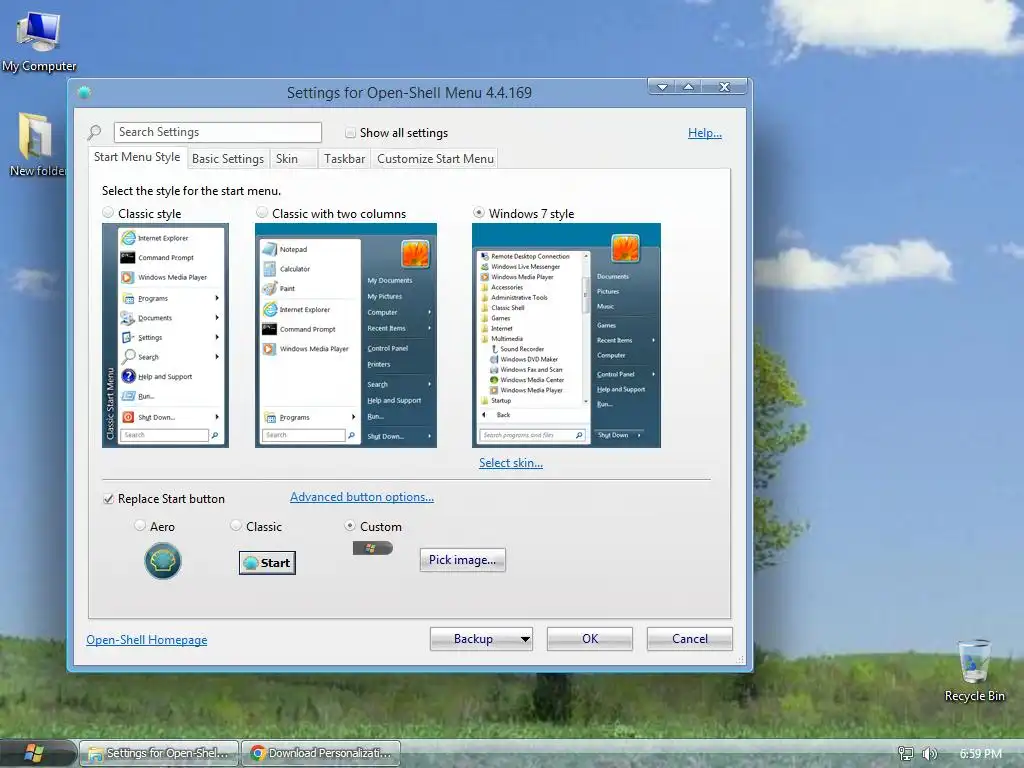Click the Classic Start button preview image
Viewport: 1024px width, 768px height.
[x=267, y=563]
